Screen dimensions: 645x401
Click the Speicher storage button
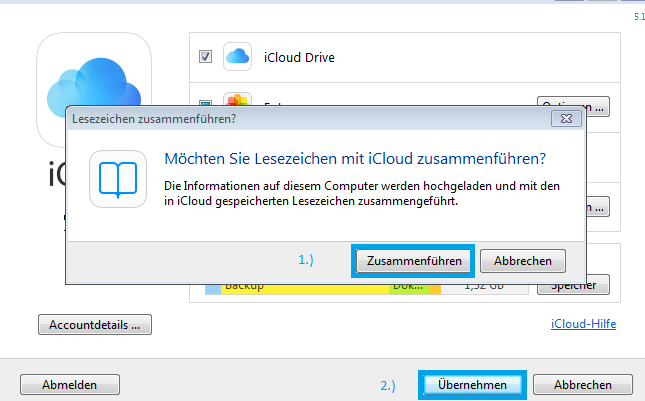point(573,287)
